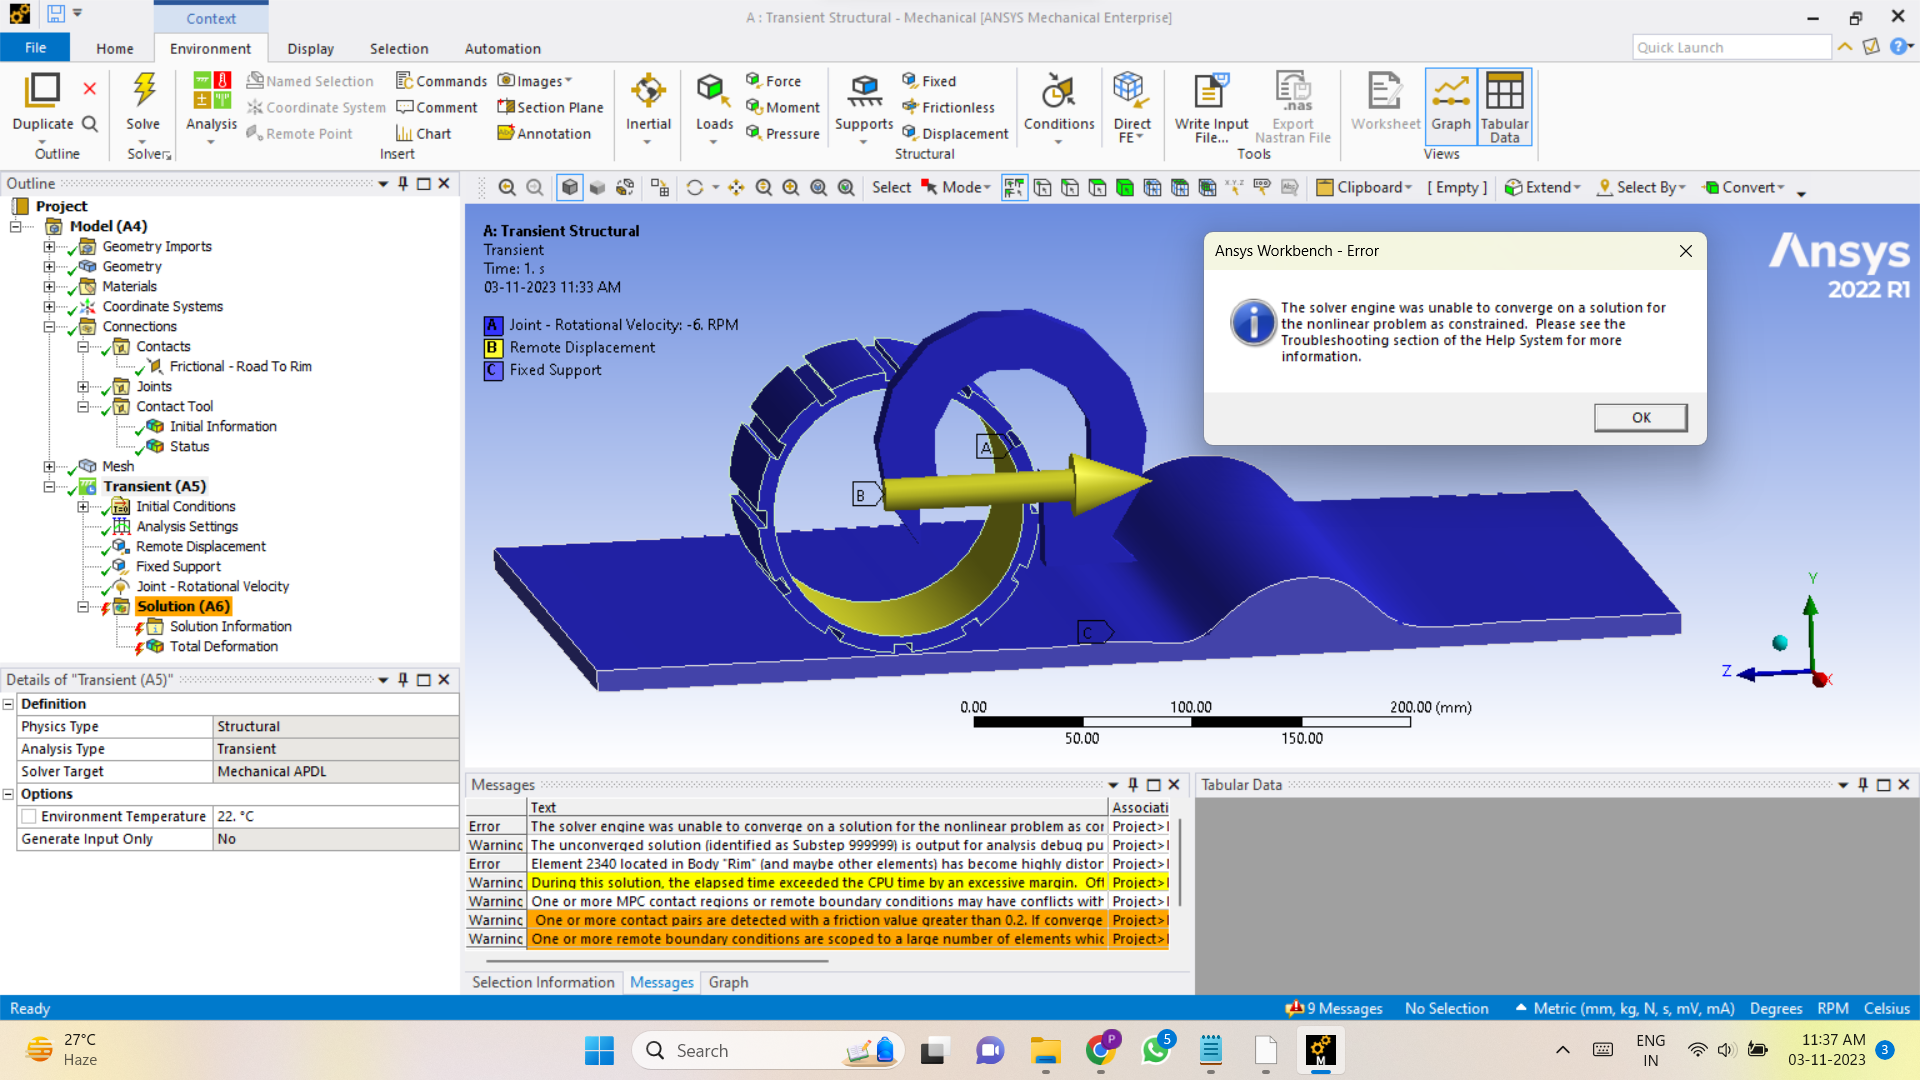Toggle pin on Messages panel

pos(1133,785)
